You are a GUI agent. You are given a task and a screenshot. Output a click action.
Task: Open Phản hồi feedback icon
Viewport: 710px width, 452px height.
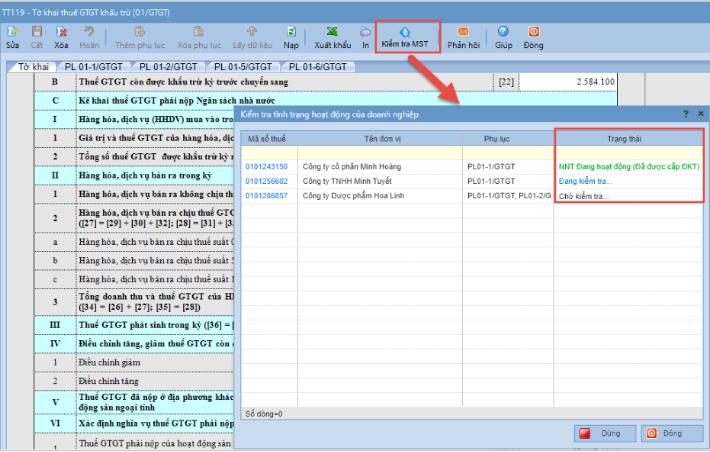click(x=464, y=37)
